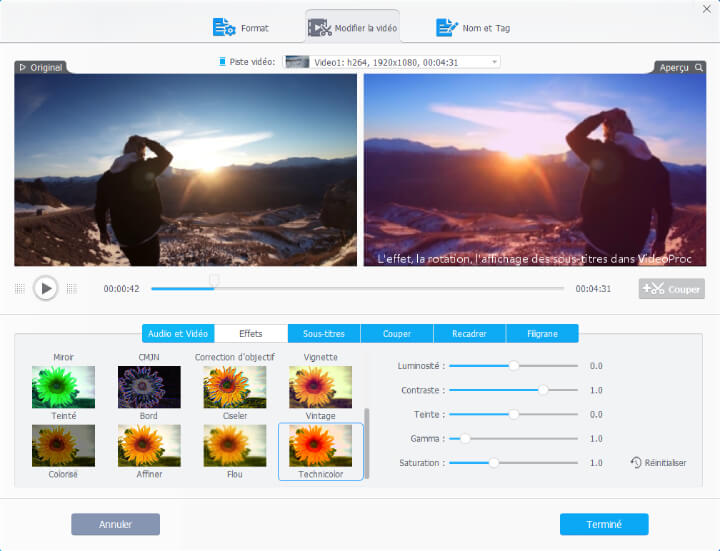Click the CMJN effect label

(x=149, y=357)
